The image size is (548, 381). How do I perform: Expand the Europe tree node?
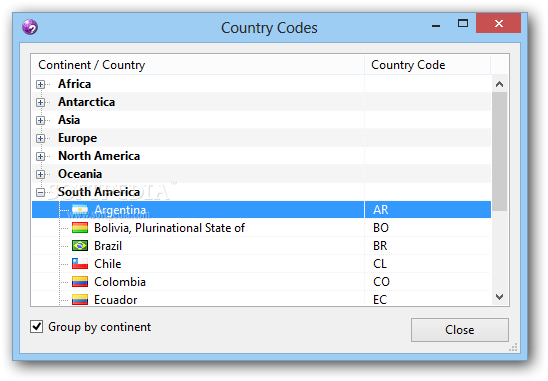pyautogui.click(x=41, y=138)
